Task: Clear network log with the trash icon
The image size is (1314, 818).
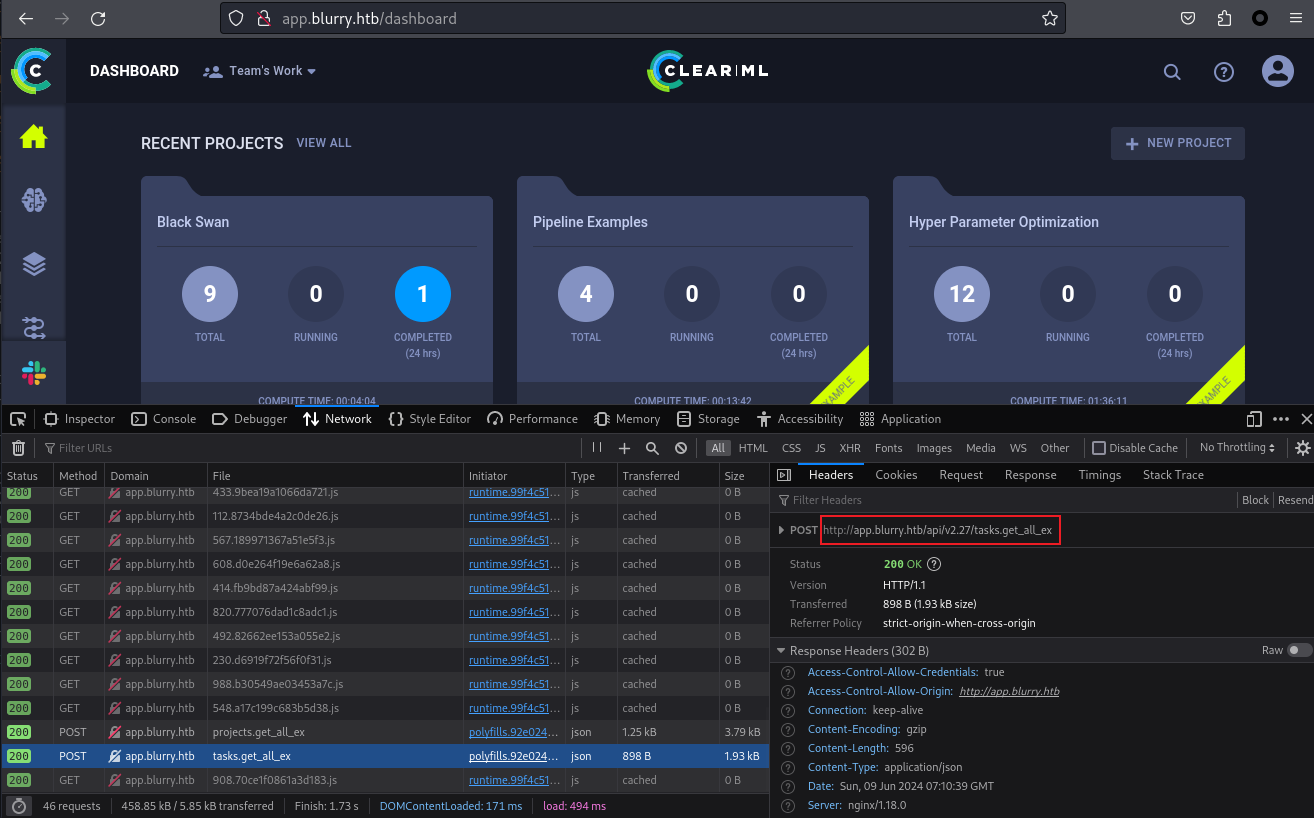Action: coord(18,448)
